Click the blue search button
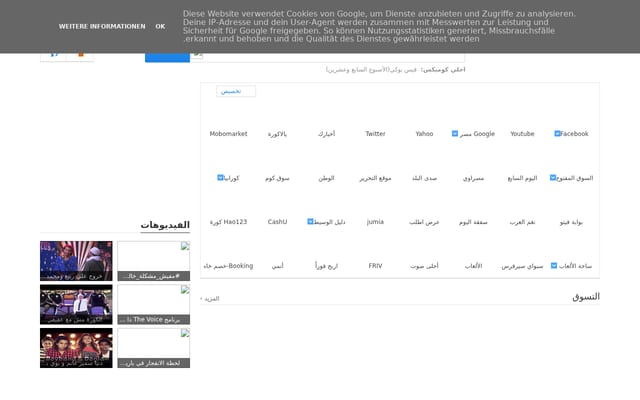Image resolution: width=640 pixels, height=400 pixels. (167, 57)
